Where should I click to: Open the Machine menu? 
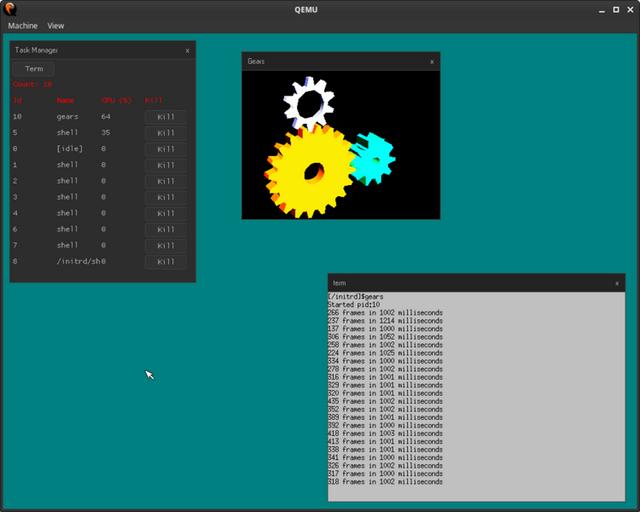pyautogui.click(x=22, y=25)
